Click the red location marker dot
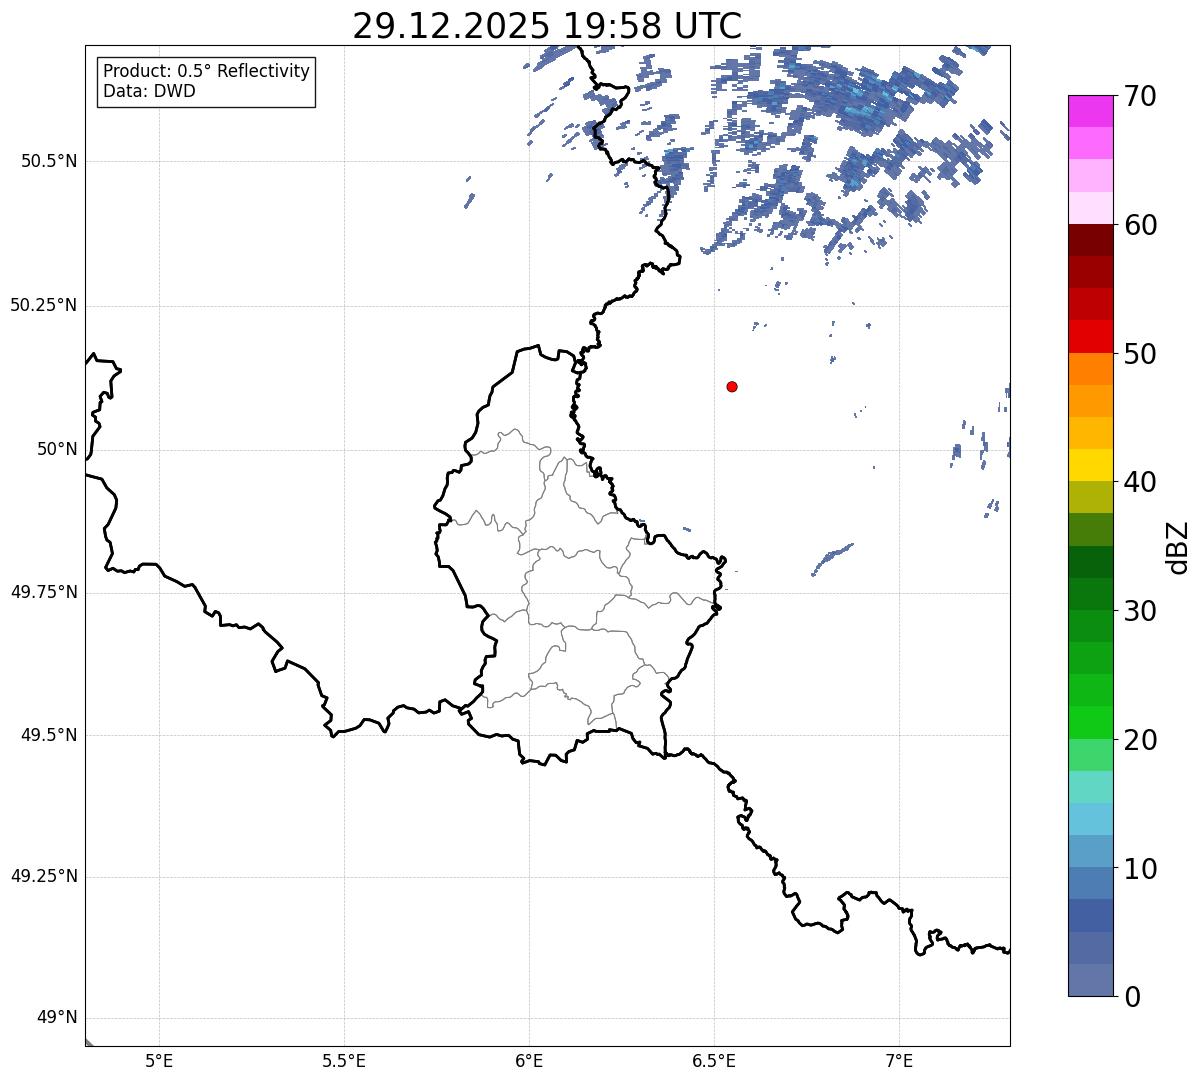The width and height of the screenshot is (1202, 1081). coord(732,386)
